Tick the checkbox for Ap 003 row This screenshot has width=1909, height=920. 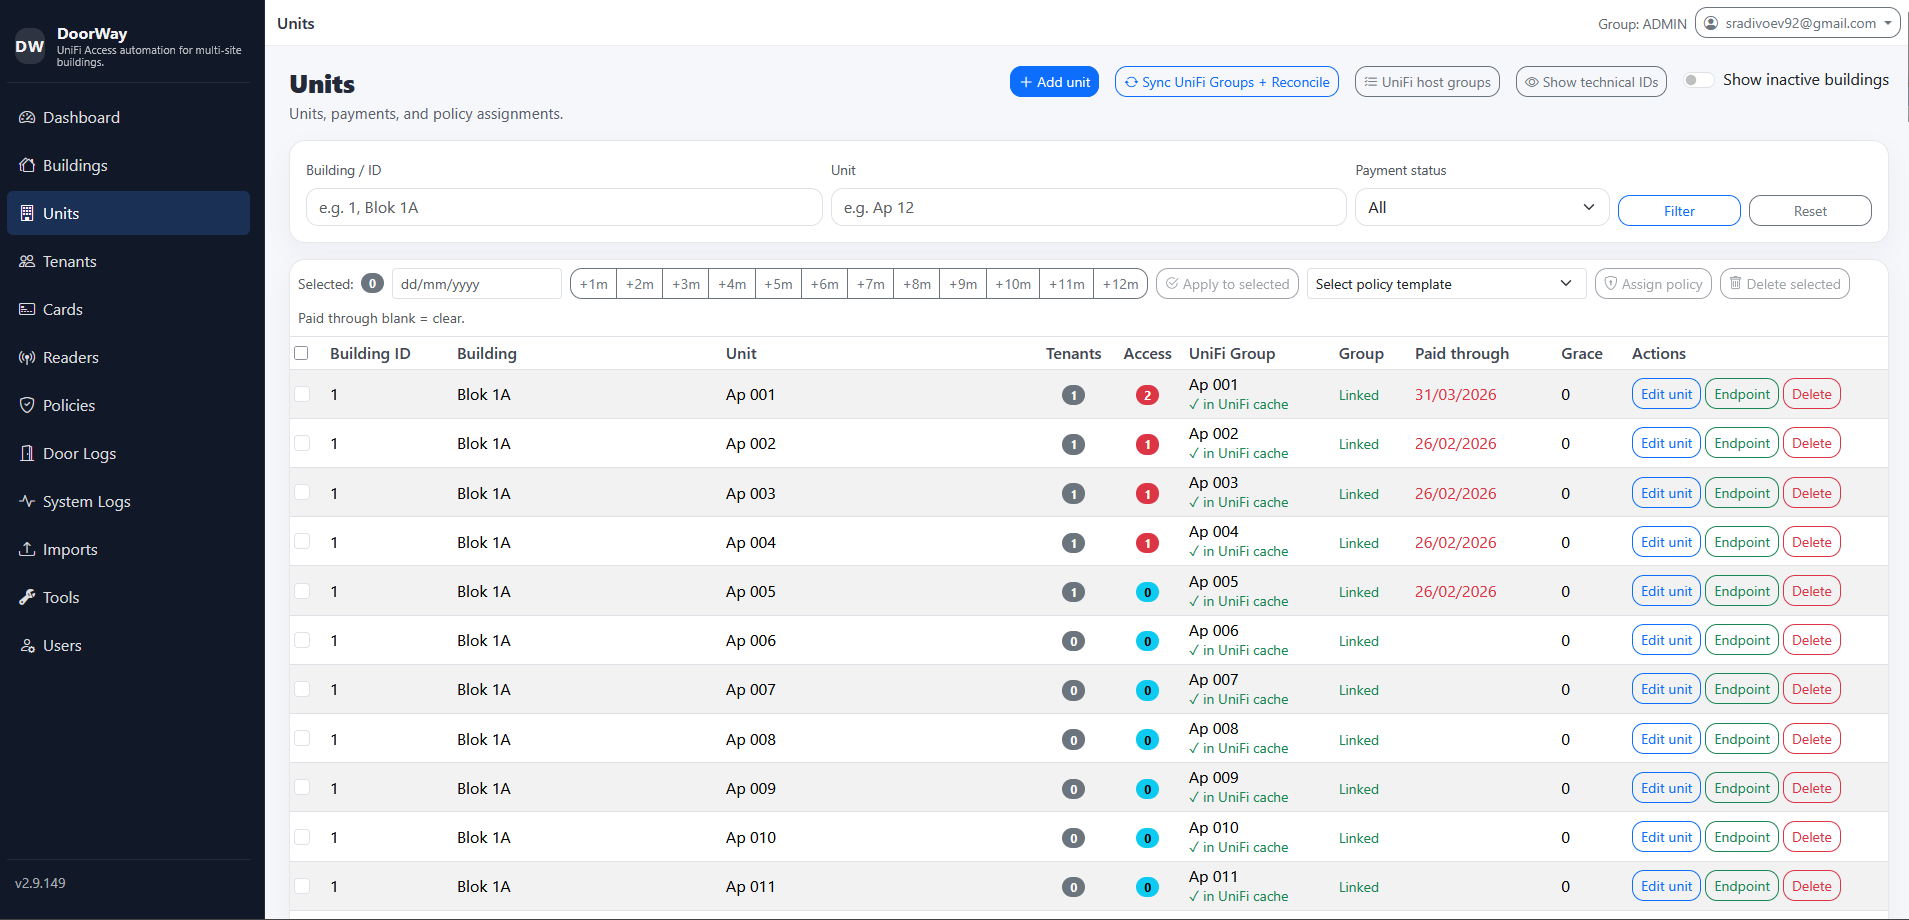click(302, 493)
